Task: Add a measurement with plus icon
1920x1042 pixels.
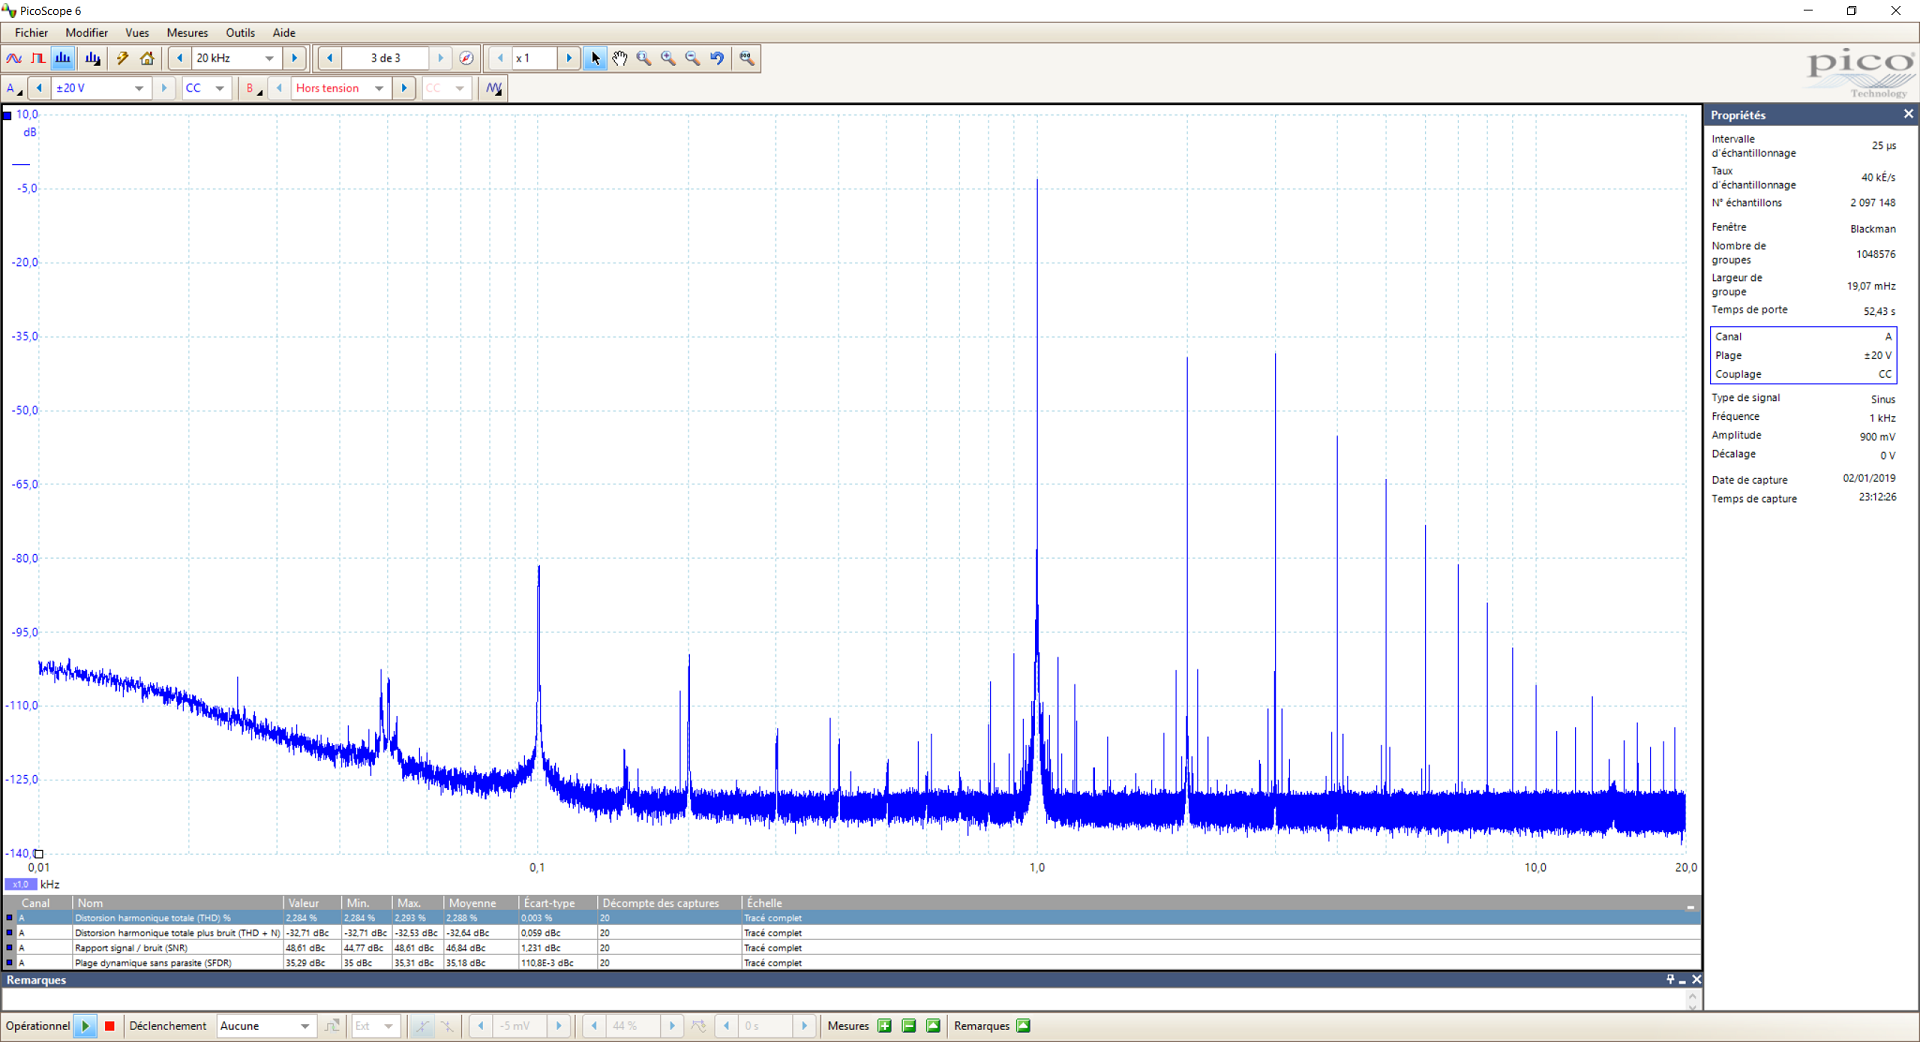Action: click(x=885, y=1026)
